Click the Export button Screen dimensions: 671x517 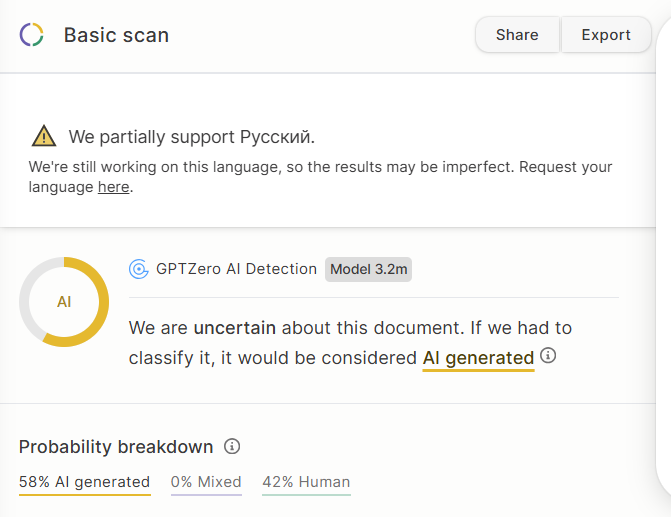click(x=606, y=35)
